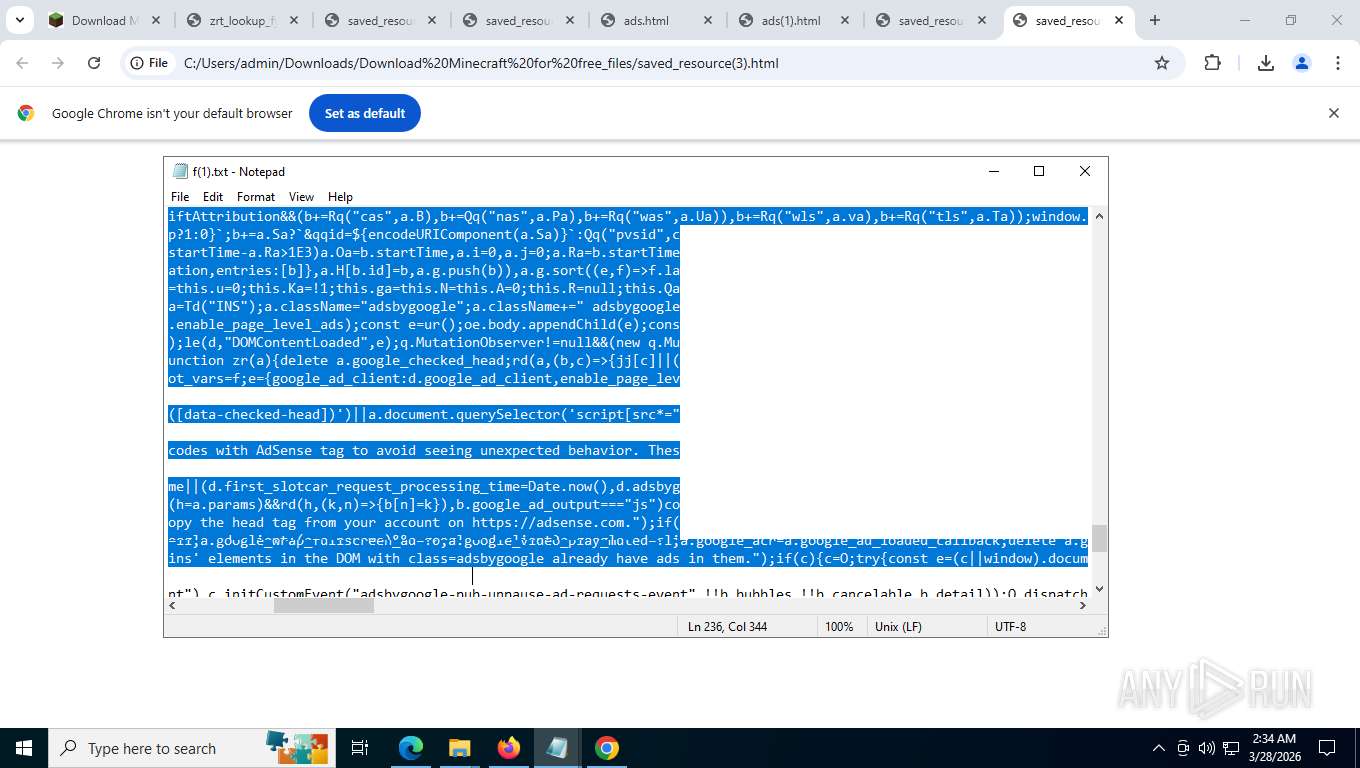Switch to the ads.html tab
Screen dimensions: 1360x768
point(657,20)
